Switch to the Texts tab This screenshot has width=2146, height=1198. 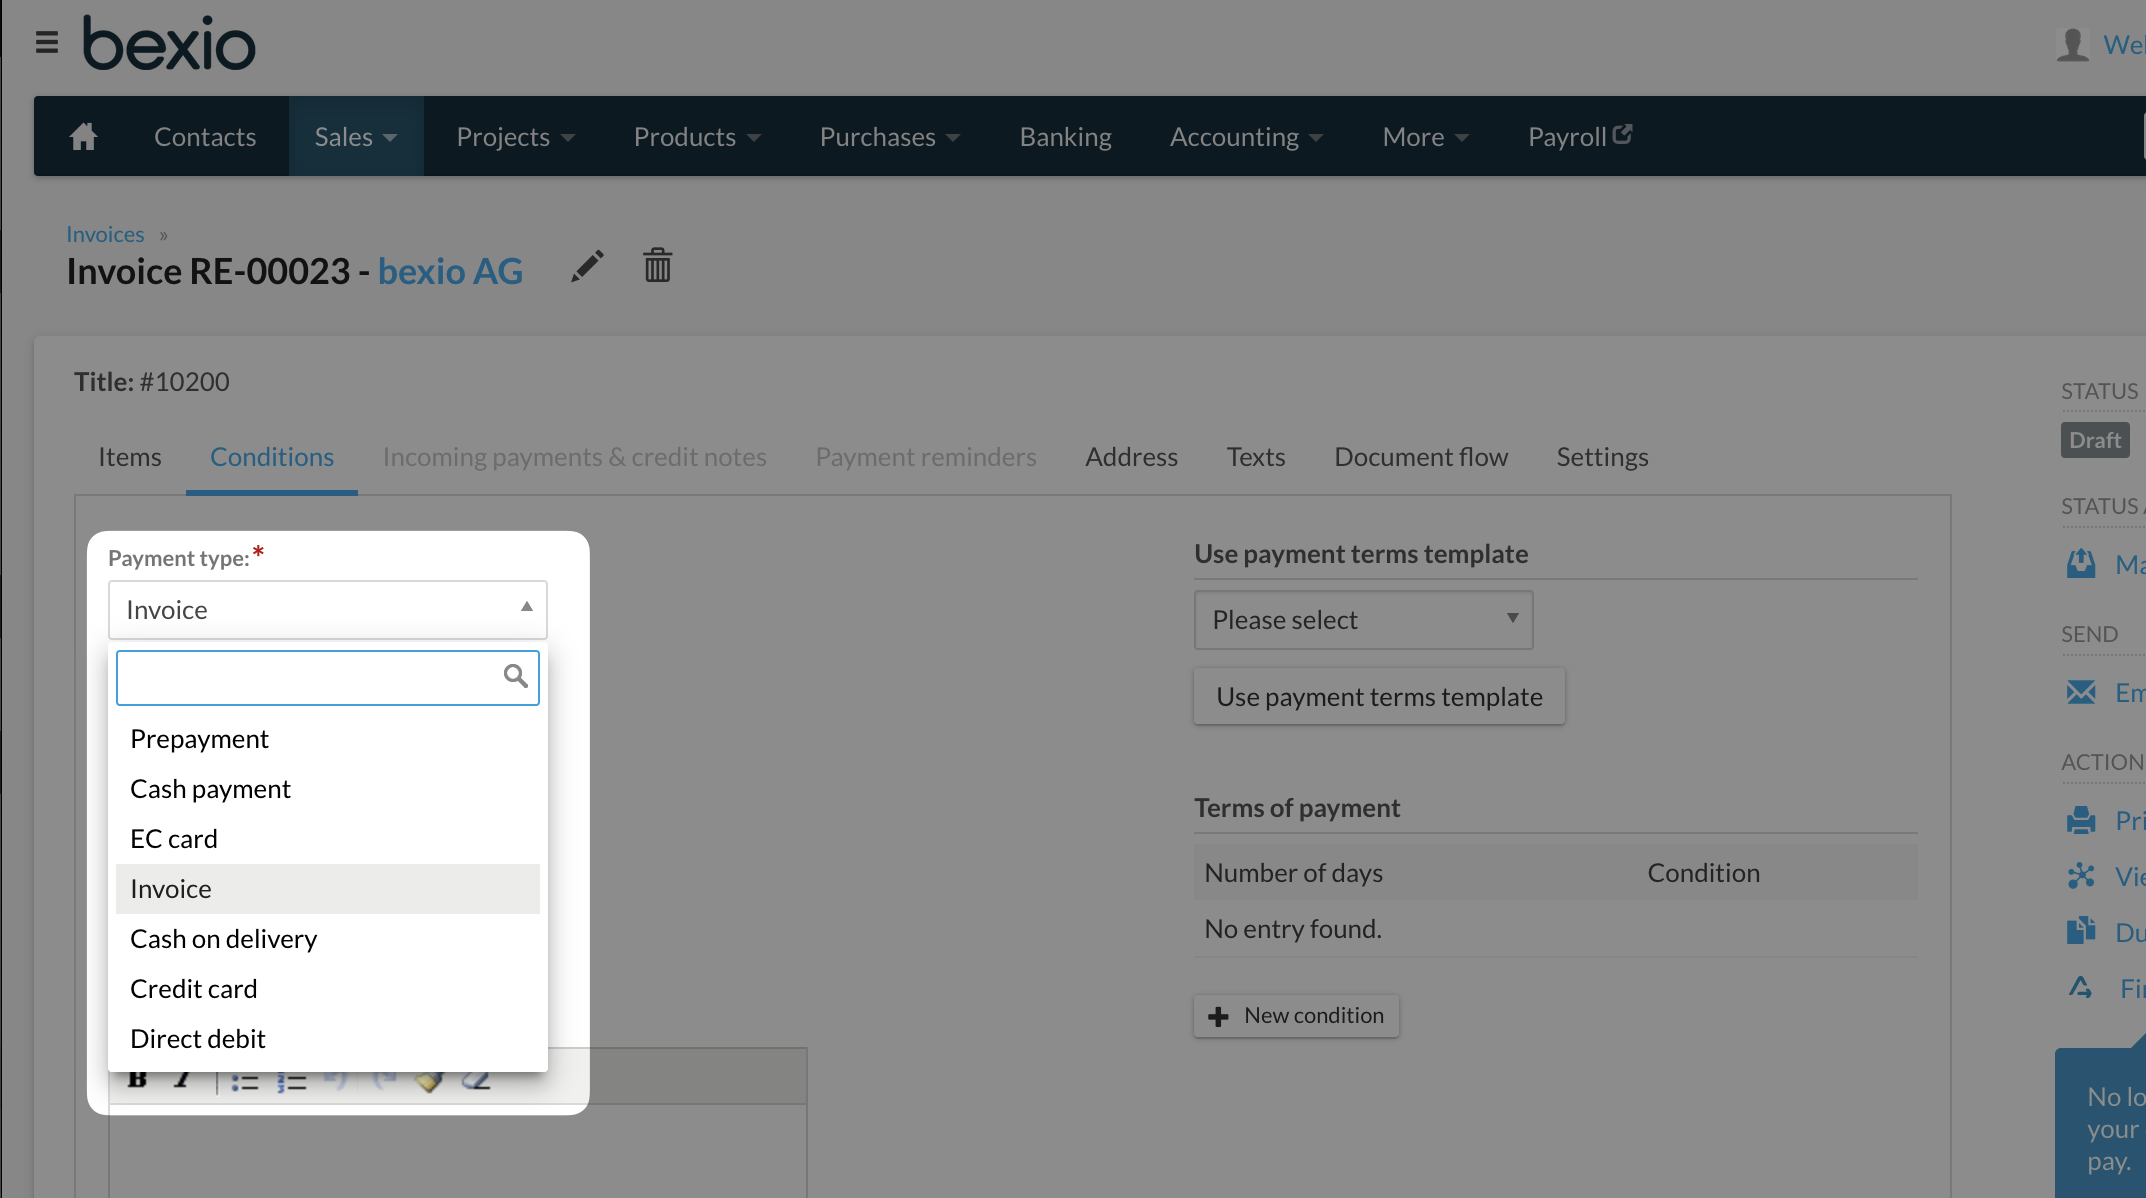pyautogui.click(x=1256, y=457)
